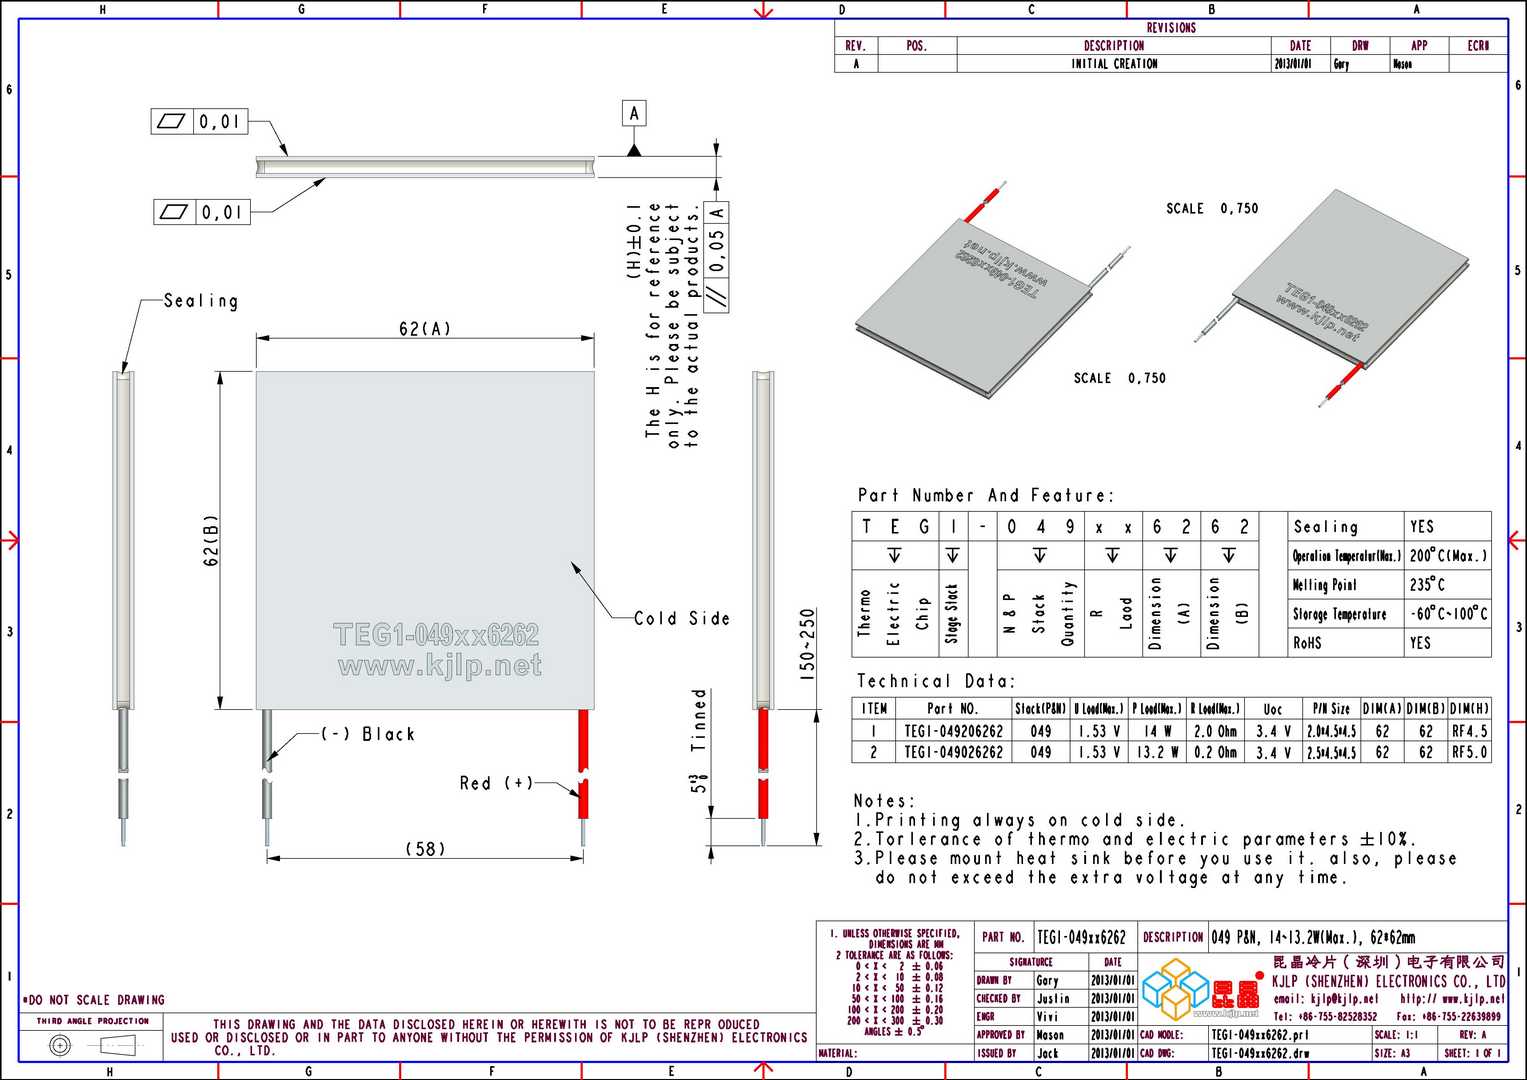Select the lower SCALE 0,750 label
This screenshot has width=1527, height=1080.
1120,378
